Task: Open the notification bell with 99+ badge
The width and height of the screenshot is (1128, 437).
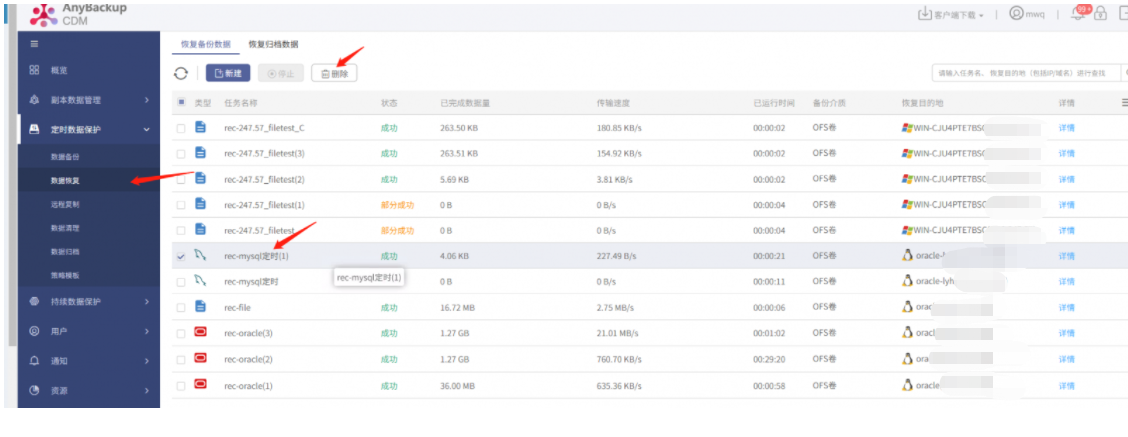Action: 1080,13
